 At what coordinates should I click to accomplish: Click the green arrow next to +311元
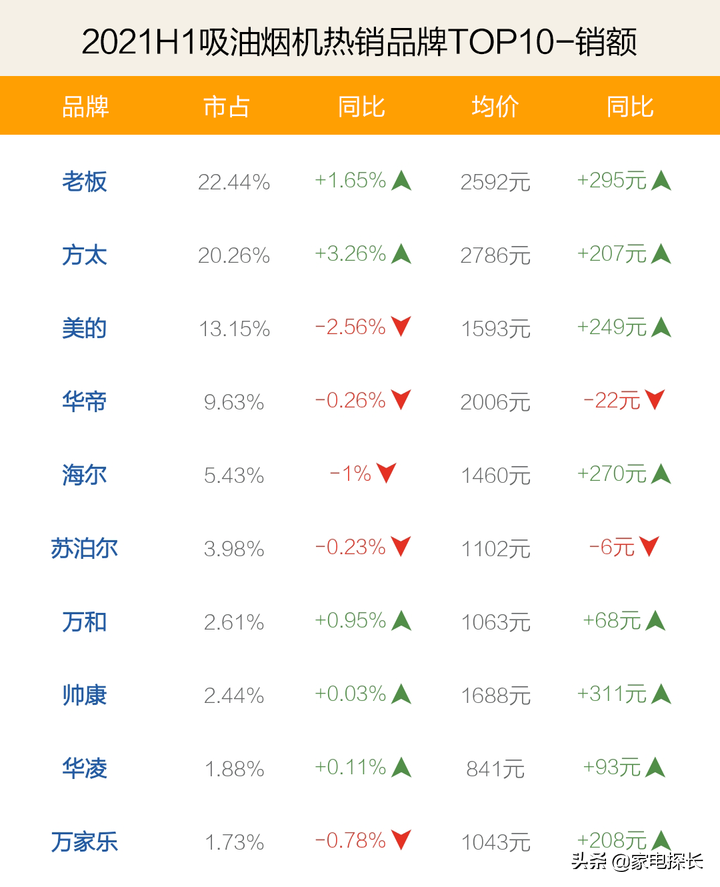click(x=661, y=694)
